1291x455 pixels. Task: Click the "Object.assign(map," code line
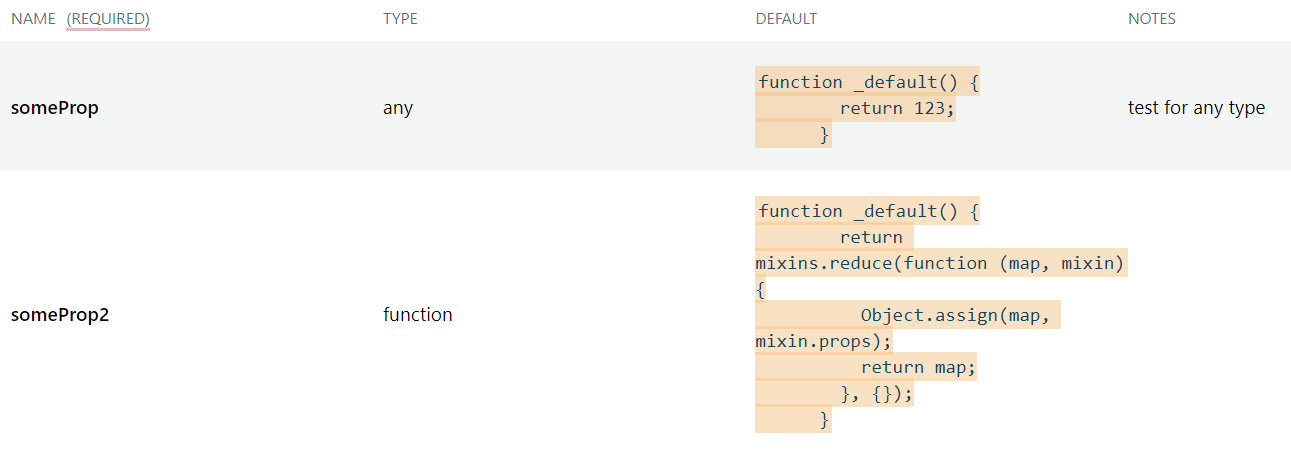(x=954, y=315)
